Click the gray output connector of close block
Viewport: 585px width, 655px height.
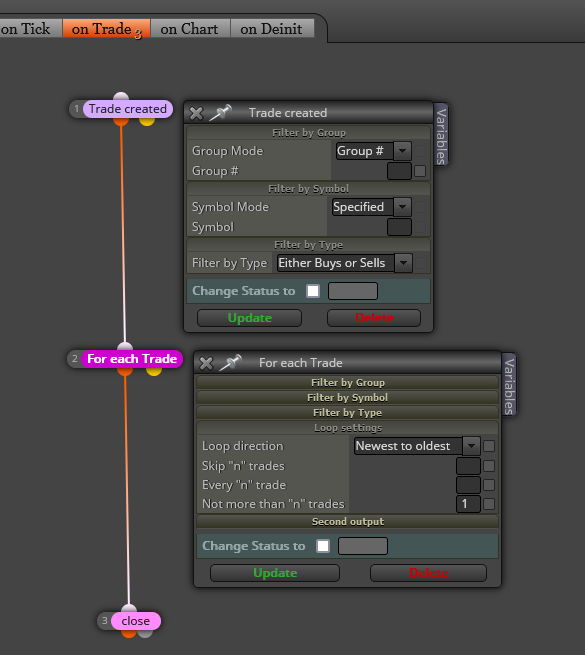pyautogui.click(x=145, y=634)
